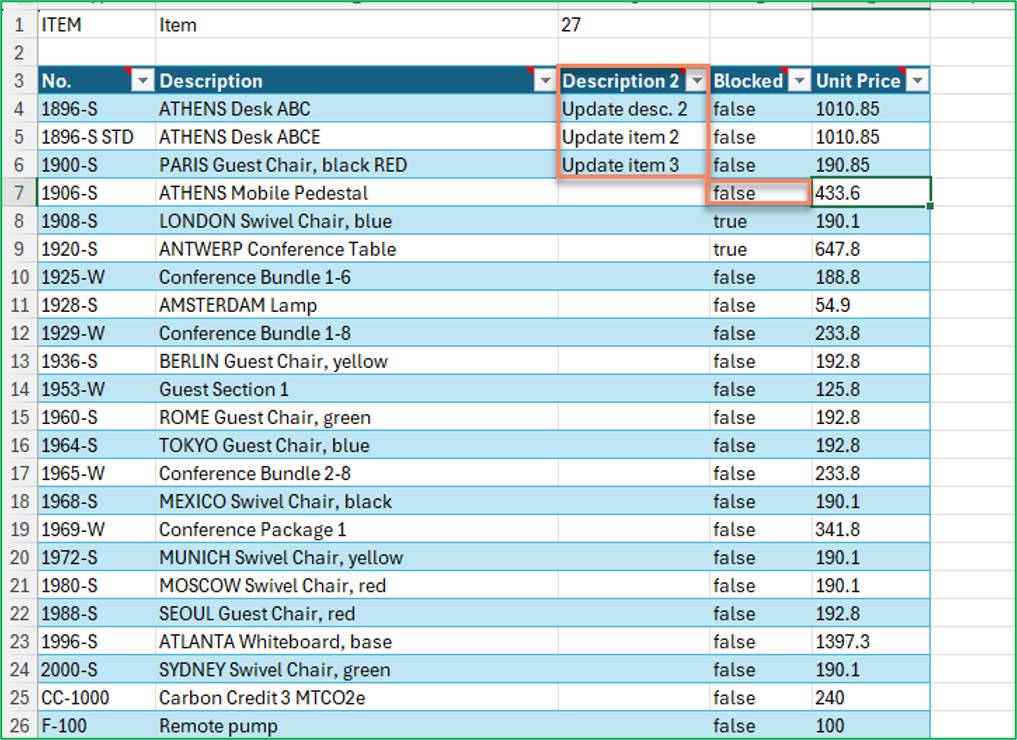Open the Description 2 column filter dropdown
The image size is (1017, 740).
point(697,81)
